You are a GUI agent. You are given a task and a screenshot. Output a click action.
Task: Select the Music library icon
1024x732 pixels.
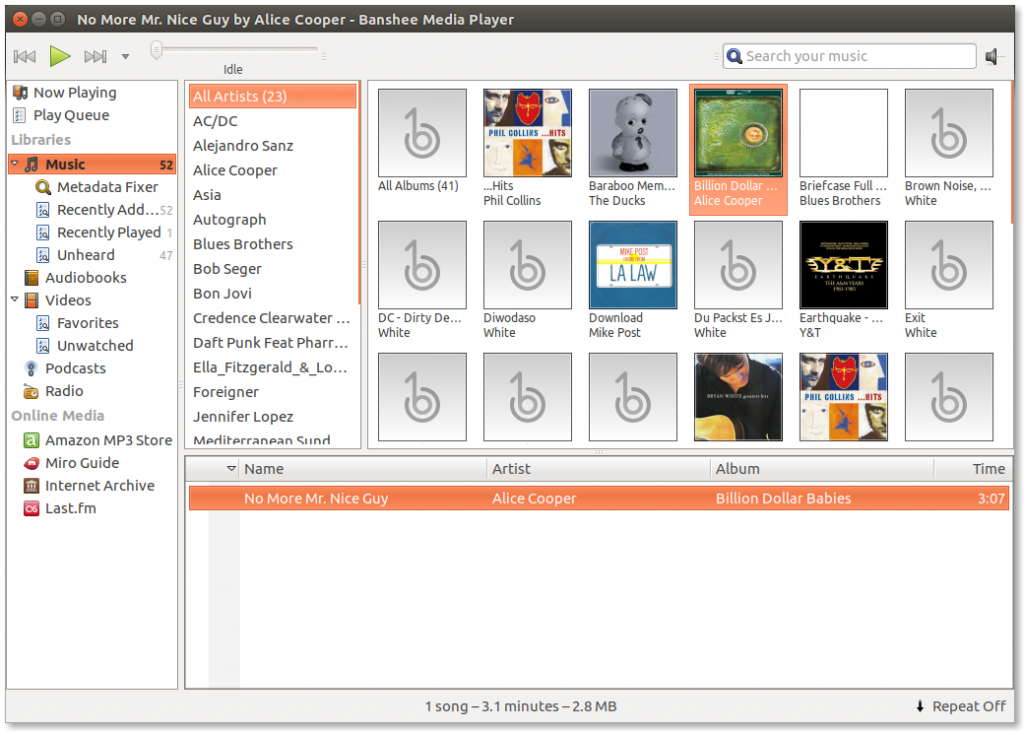pos(31,165)
